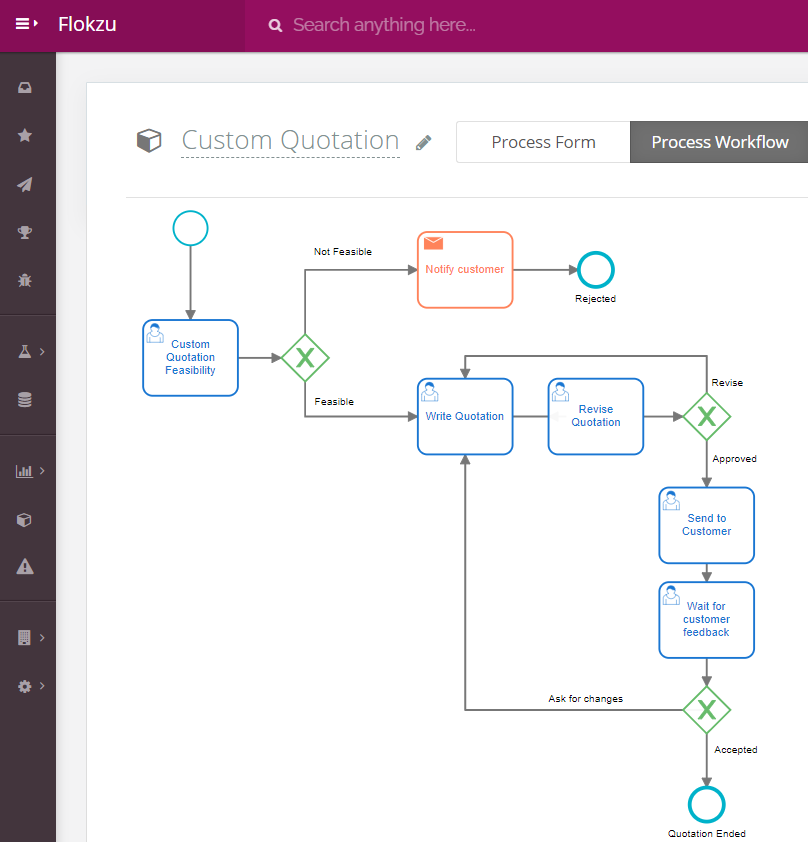808x842 pixels.
Task: Edit process name with pencil icon
Action: tap(424, 143)
